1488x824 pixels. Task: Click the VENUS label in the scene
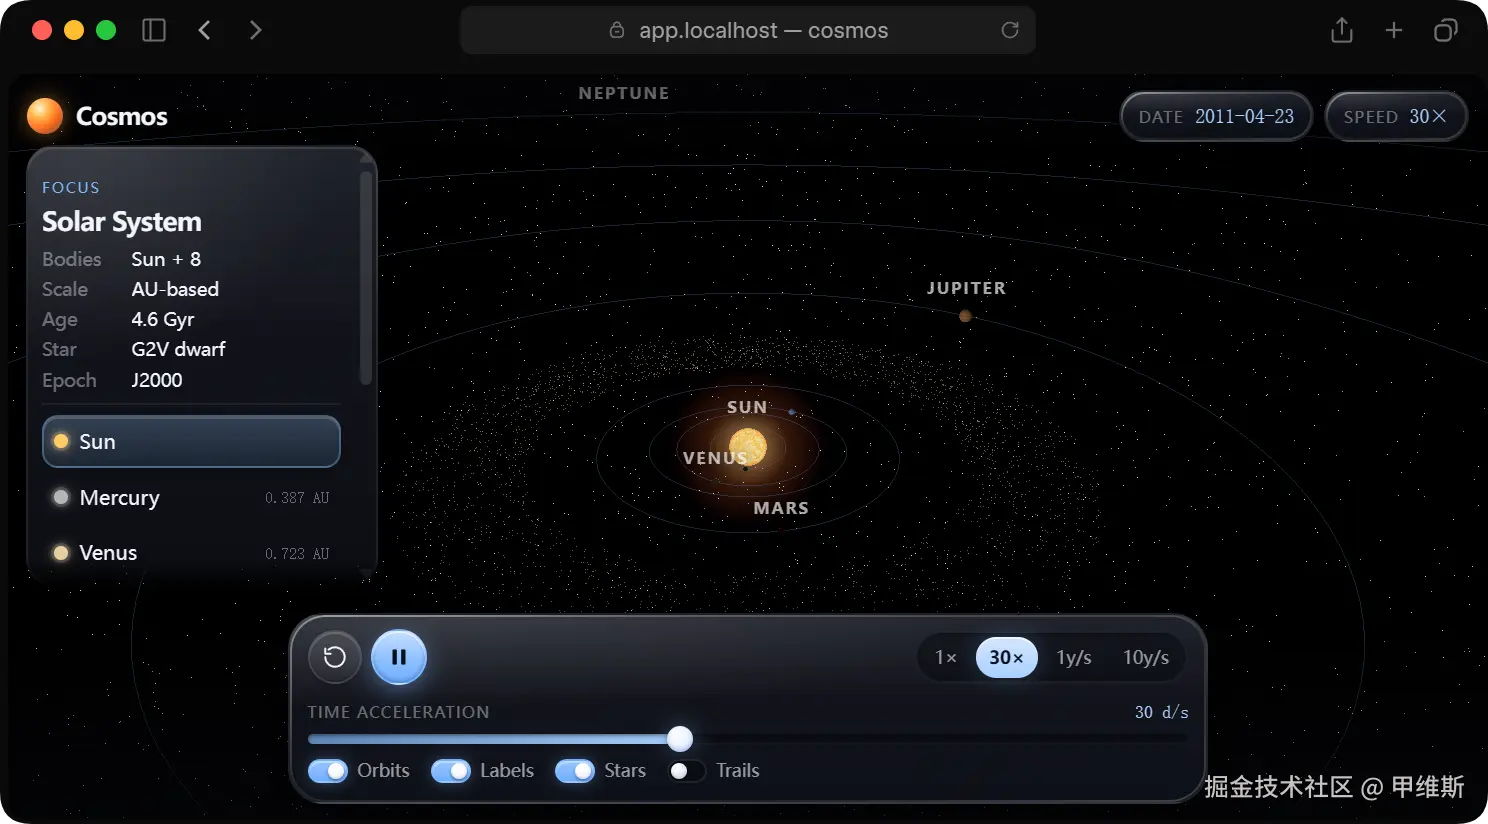[715, 458]
